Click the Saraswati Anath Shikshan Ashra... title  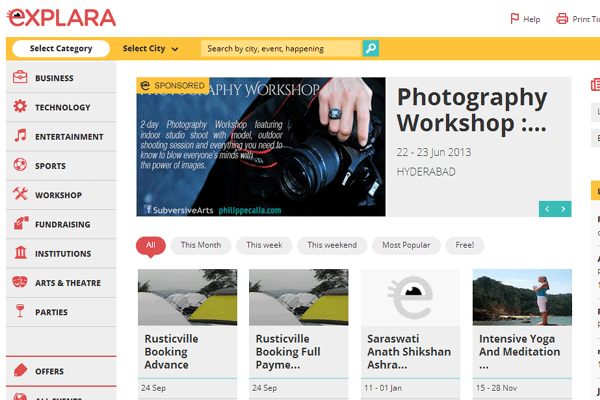pos(409,352)
